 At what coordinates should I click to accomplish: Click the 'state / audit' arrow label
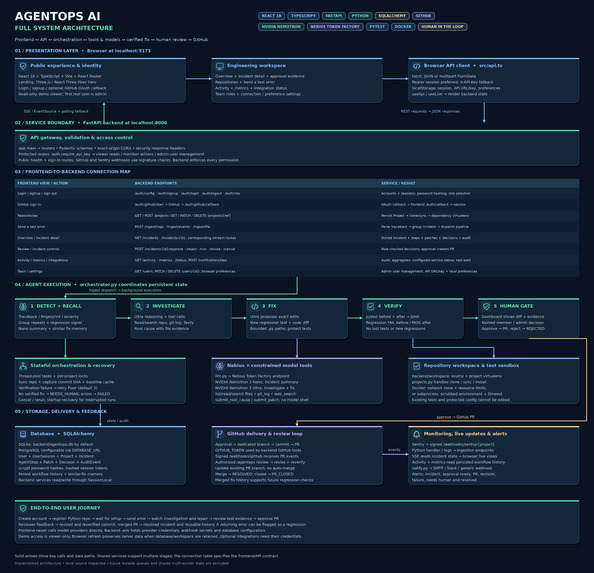pos(117,421)
